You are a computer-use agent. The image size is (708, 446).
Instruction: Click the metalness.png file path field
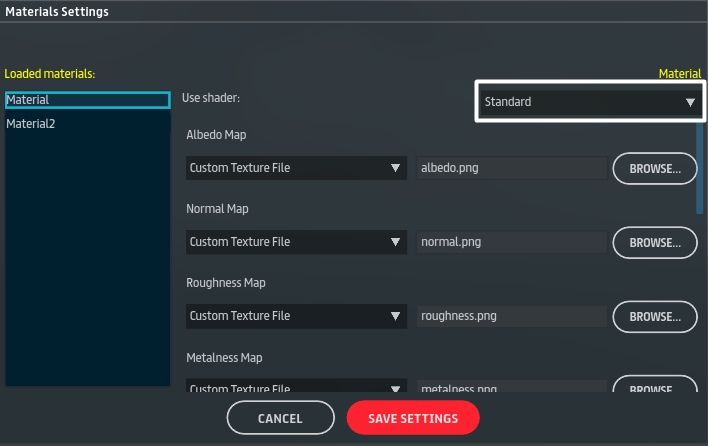point(511,389)
